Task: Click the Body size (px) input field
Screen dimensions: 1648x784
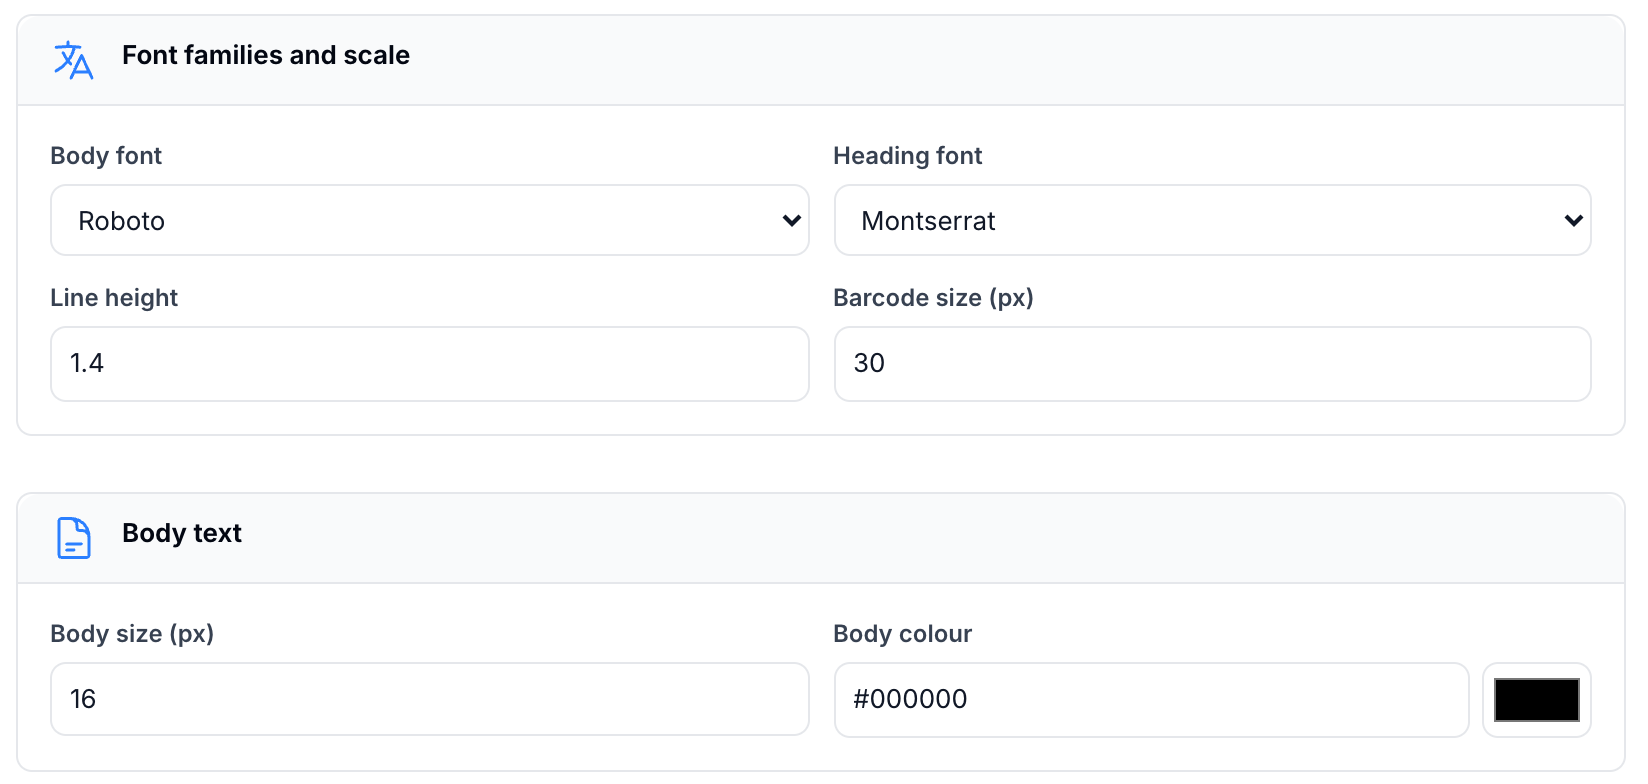Action: point(430,699)
